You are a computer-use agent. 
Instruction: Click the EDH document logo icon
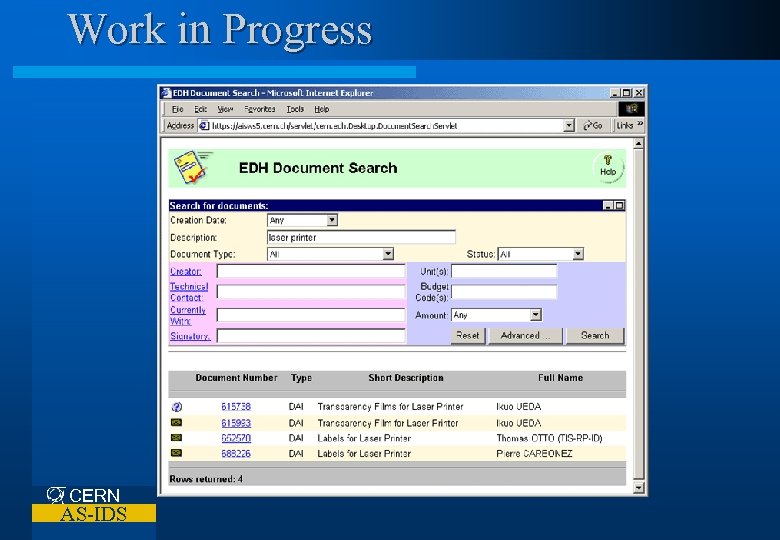click(192, 168)
